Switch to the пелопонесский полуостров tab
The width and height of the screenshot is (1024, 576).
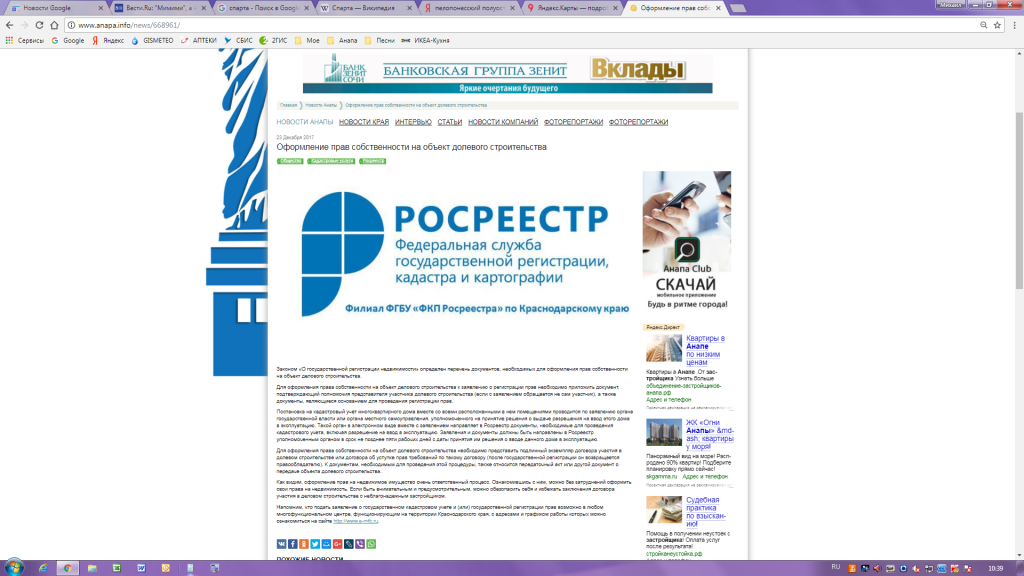coord(470,8)
